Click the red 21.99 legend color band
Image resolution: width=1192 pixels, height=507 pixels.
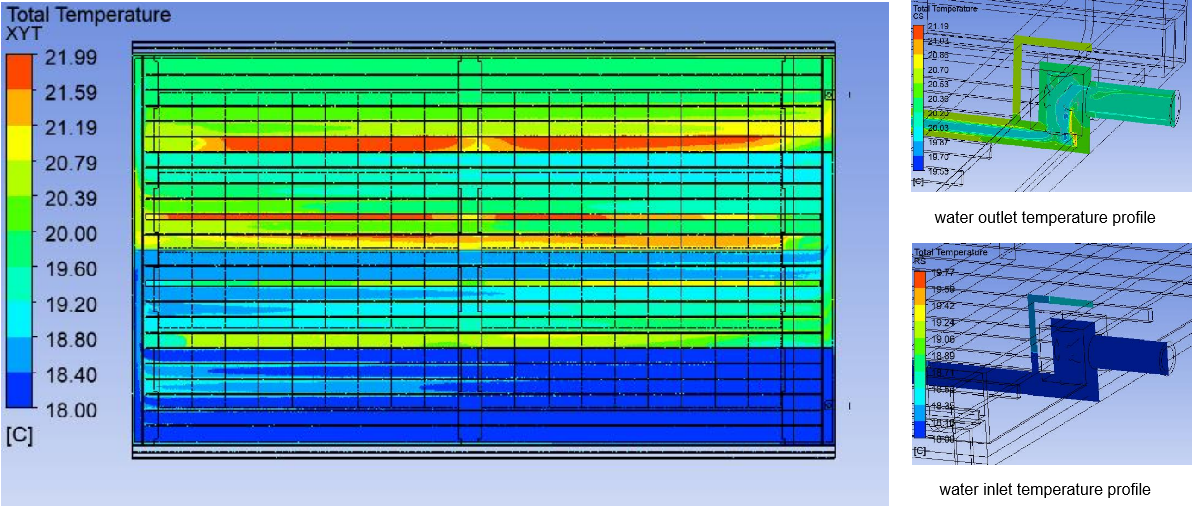pyautogui.click(x=21, y=72)
